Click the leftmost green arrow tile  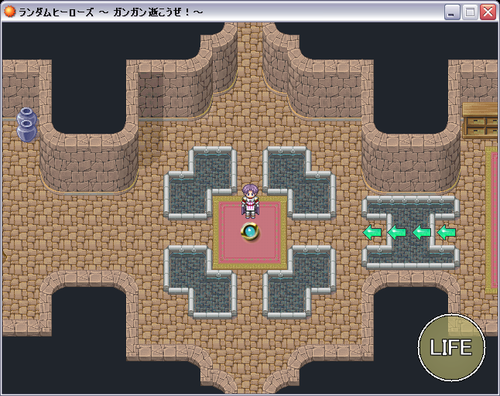[x=372, y=232]
